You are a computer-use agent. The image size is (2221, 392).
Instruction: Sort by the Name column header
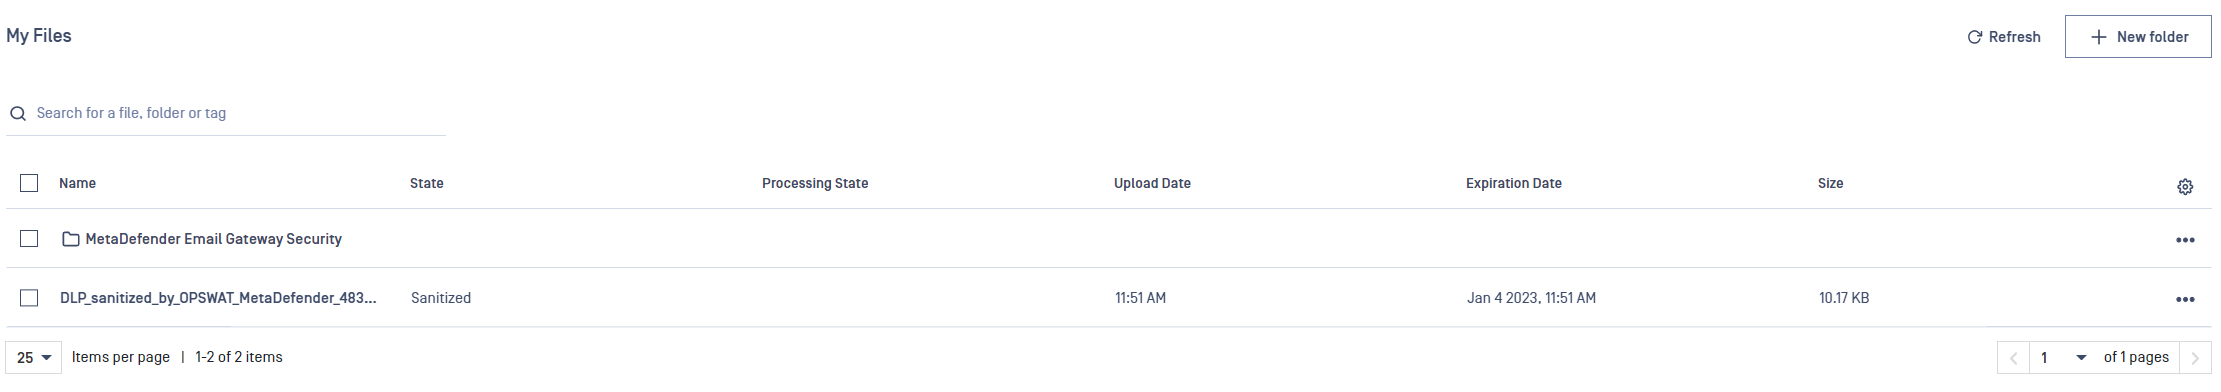[77, 183]
